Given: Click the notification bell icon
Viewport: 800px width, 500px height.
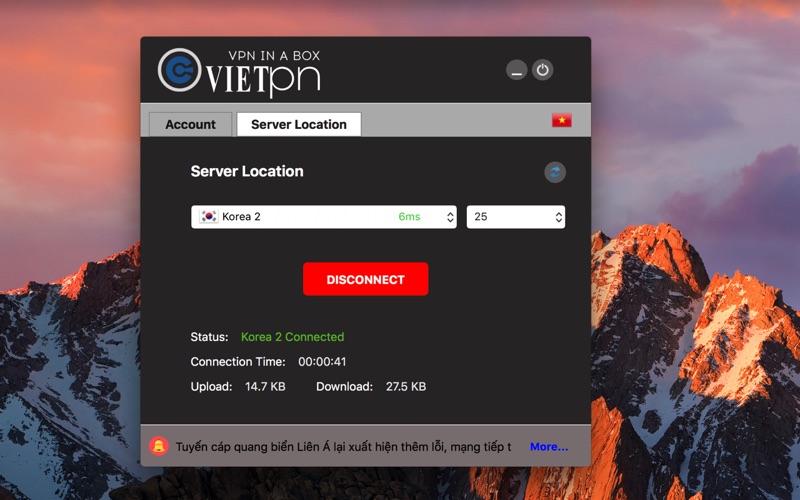Looking at the screenshot, I should (x=159, y=446).
